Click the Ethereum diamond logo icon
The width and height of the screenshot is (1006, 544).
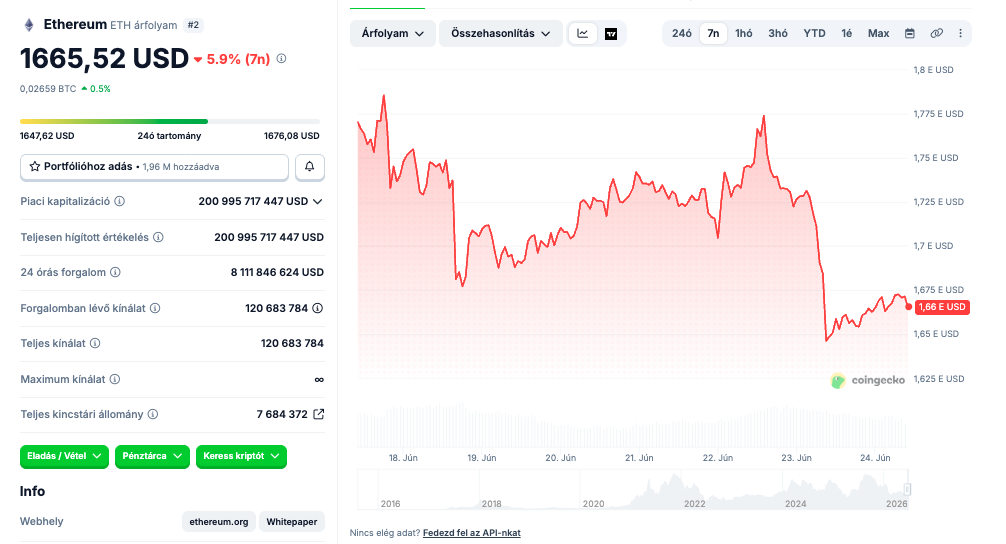[x=29, y=25]
